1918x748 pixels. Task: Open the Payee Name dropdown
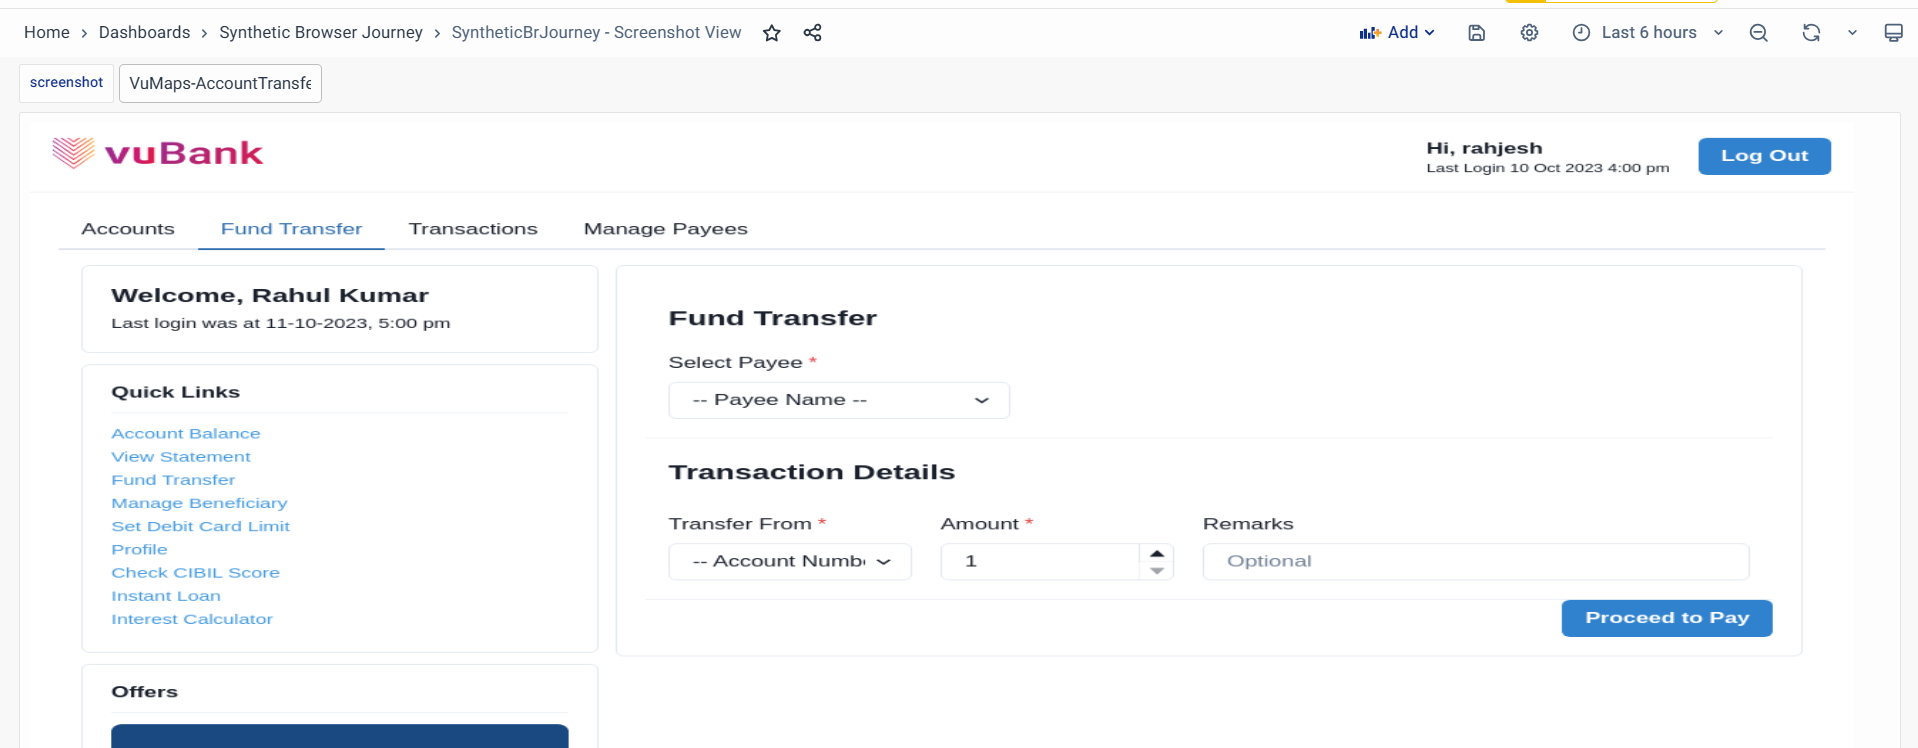tap(838, 400)
